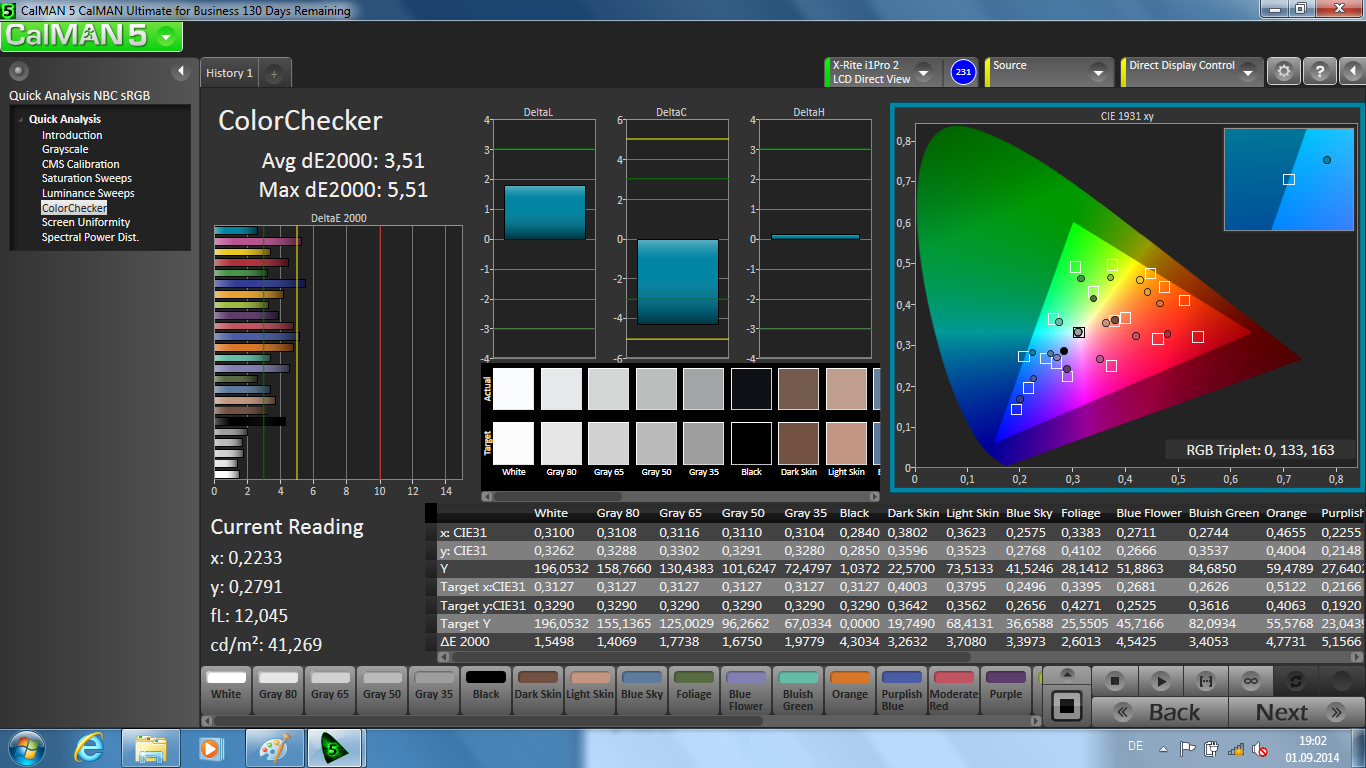Click the stop measurement icon
This screenshot has width=1366, height=768.
[x=1115, y=681]
